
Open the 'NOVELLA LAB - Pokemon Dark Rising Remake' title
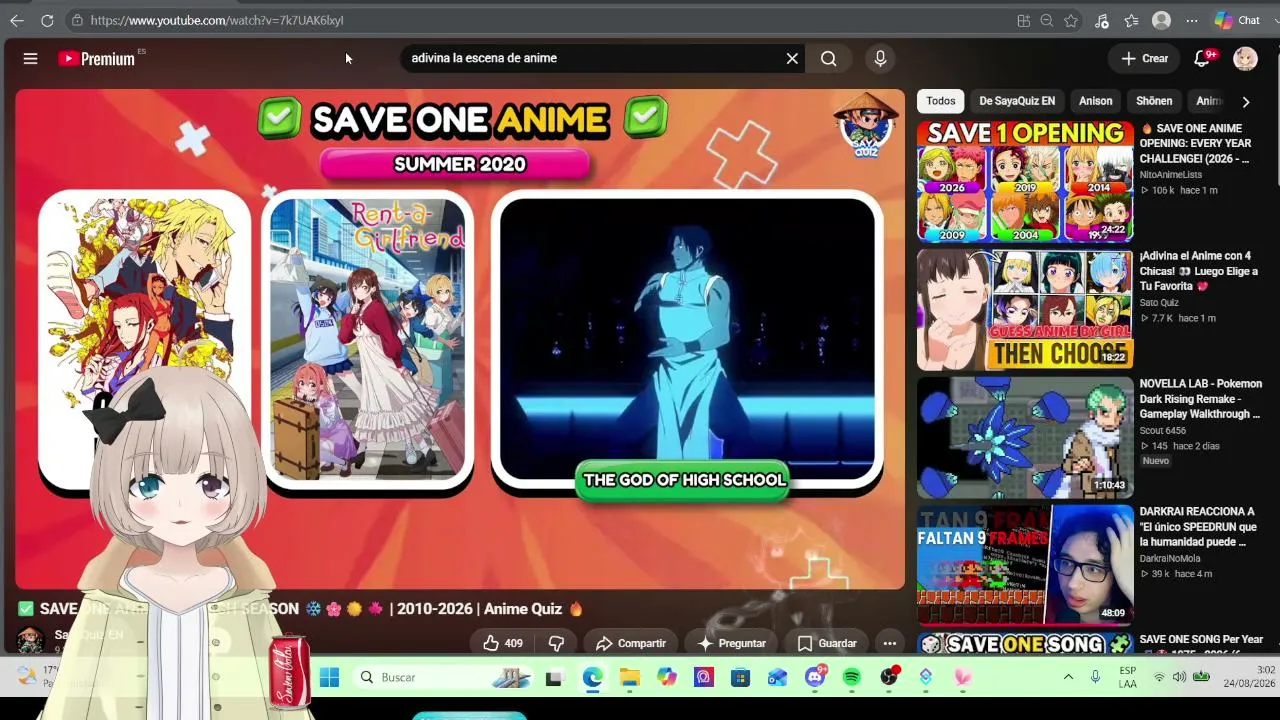tap(1200, 399)
